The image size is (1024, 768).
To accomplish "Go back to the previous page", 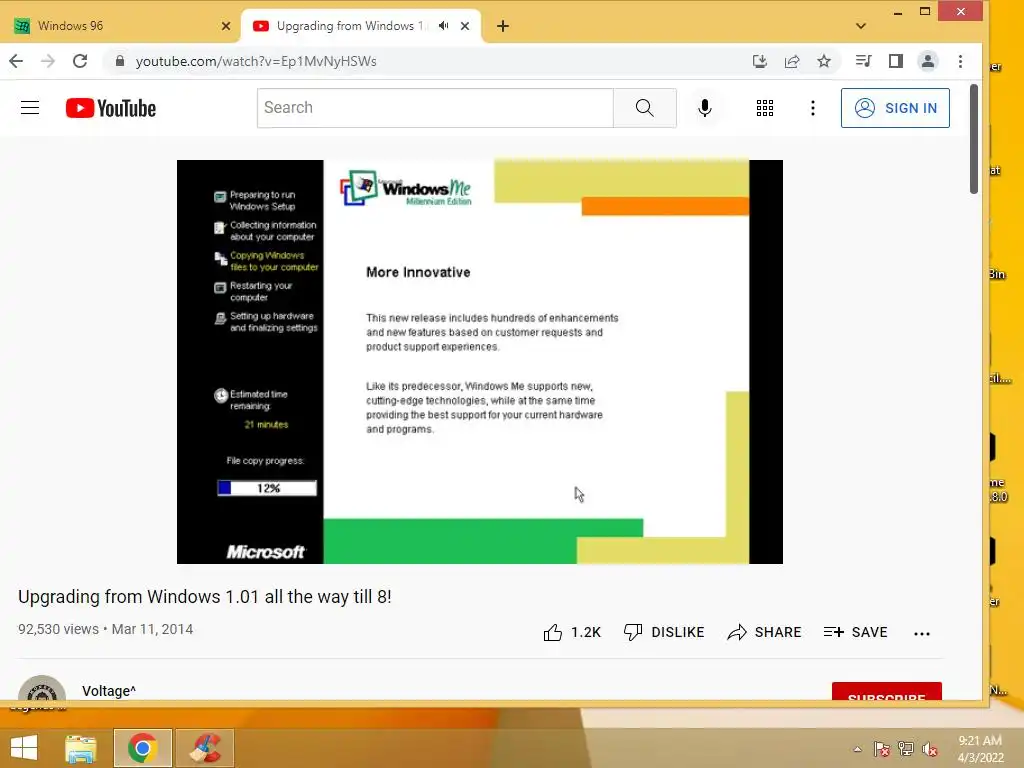I will tap(16, 61).
